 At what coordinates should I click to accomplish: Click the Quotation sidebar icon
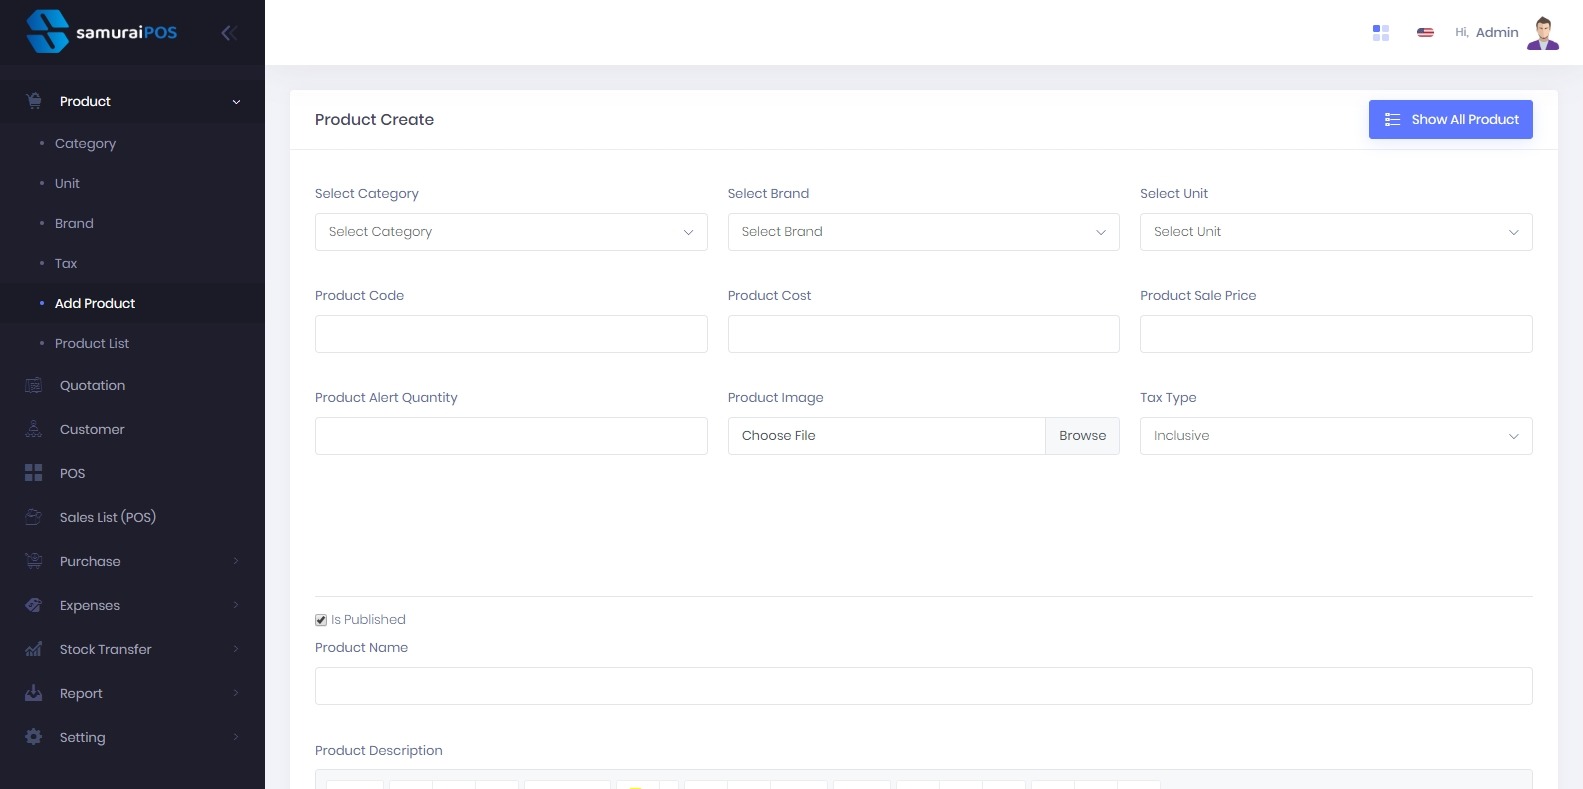coord(34,385)
